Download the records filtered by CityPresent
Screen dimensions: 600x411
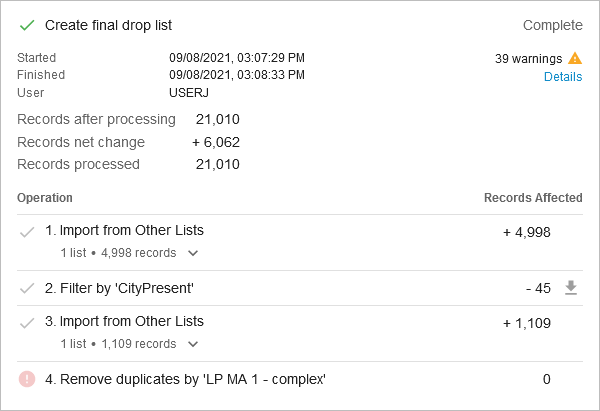(x=571, y=288)
